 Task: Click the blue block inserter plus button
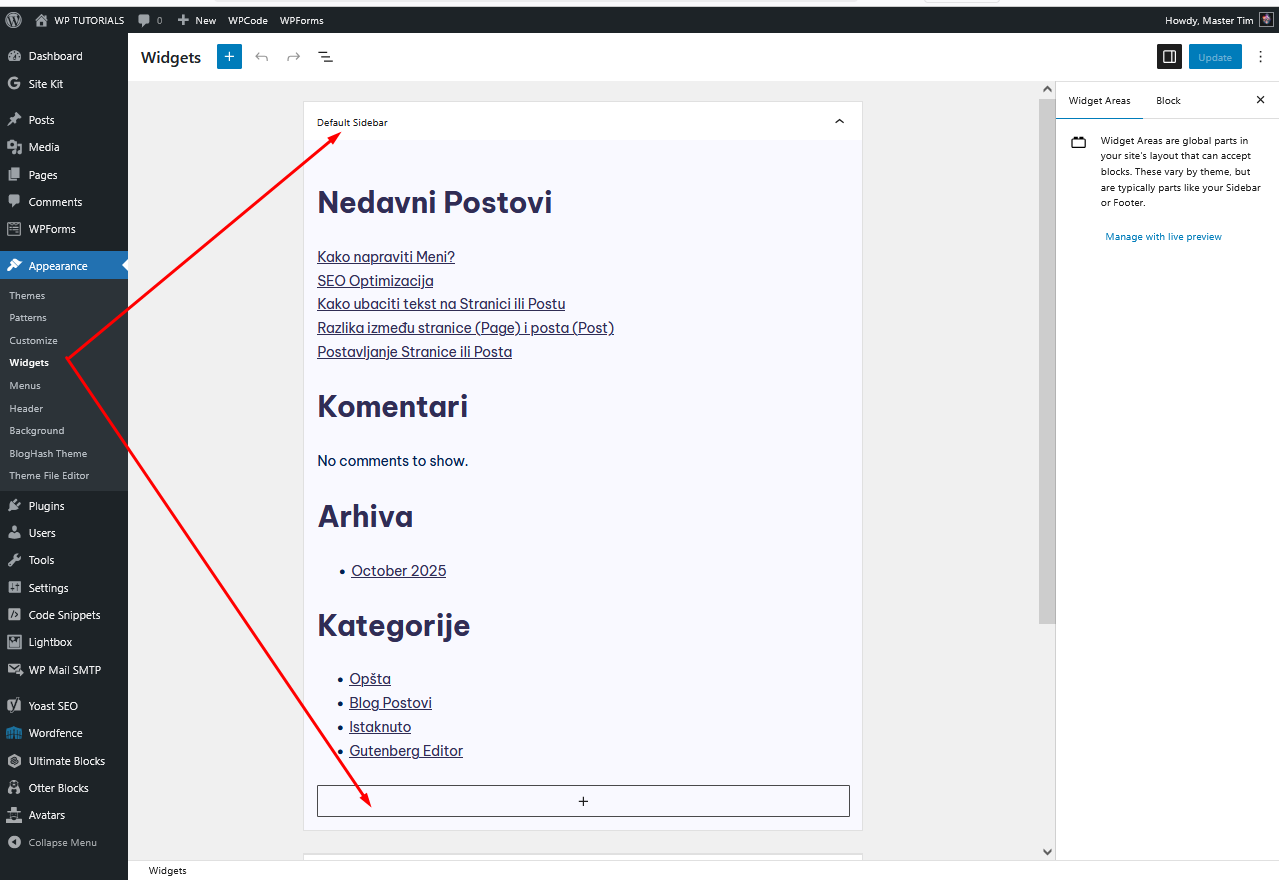(229, 57)
